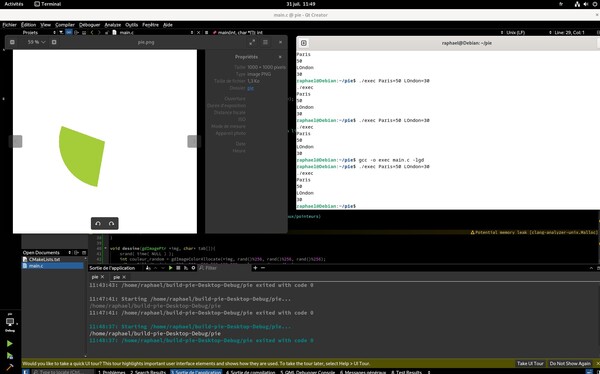Run the project with the green Run button

coord(10,343)
